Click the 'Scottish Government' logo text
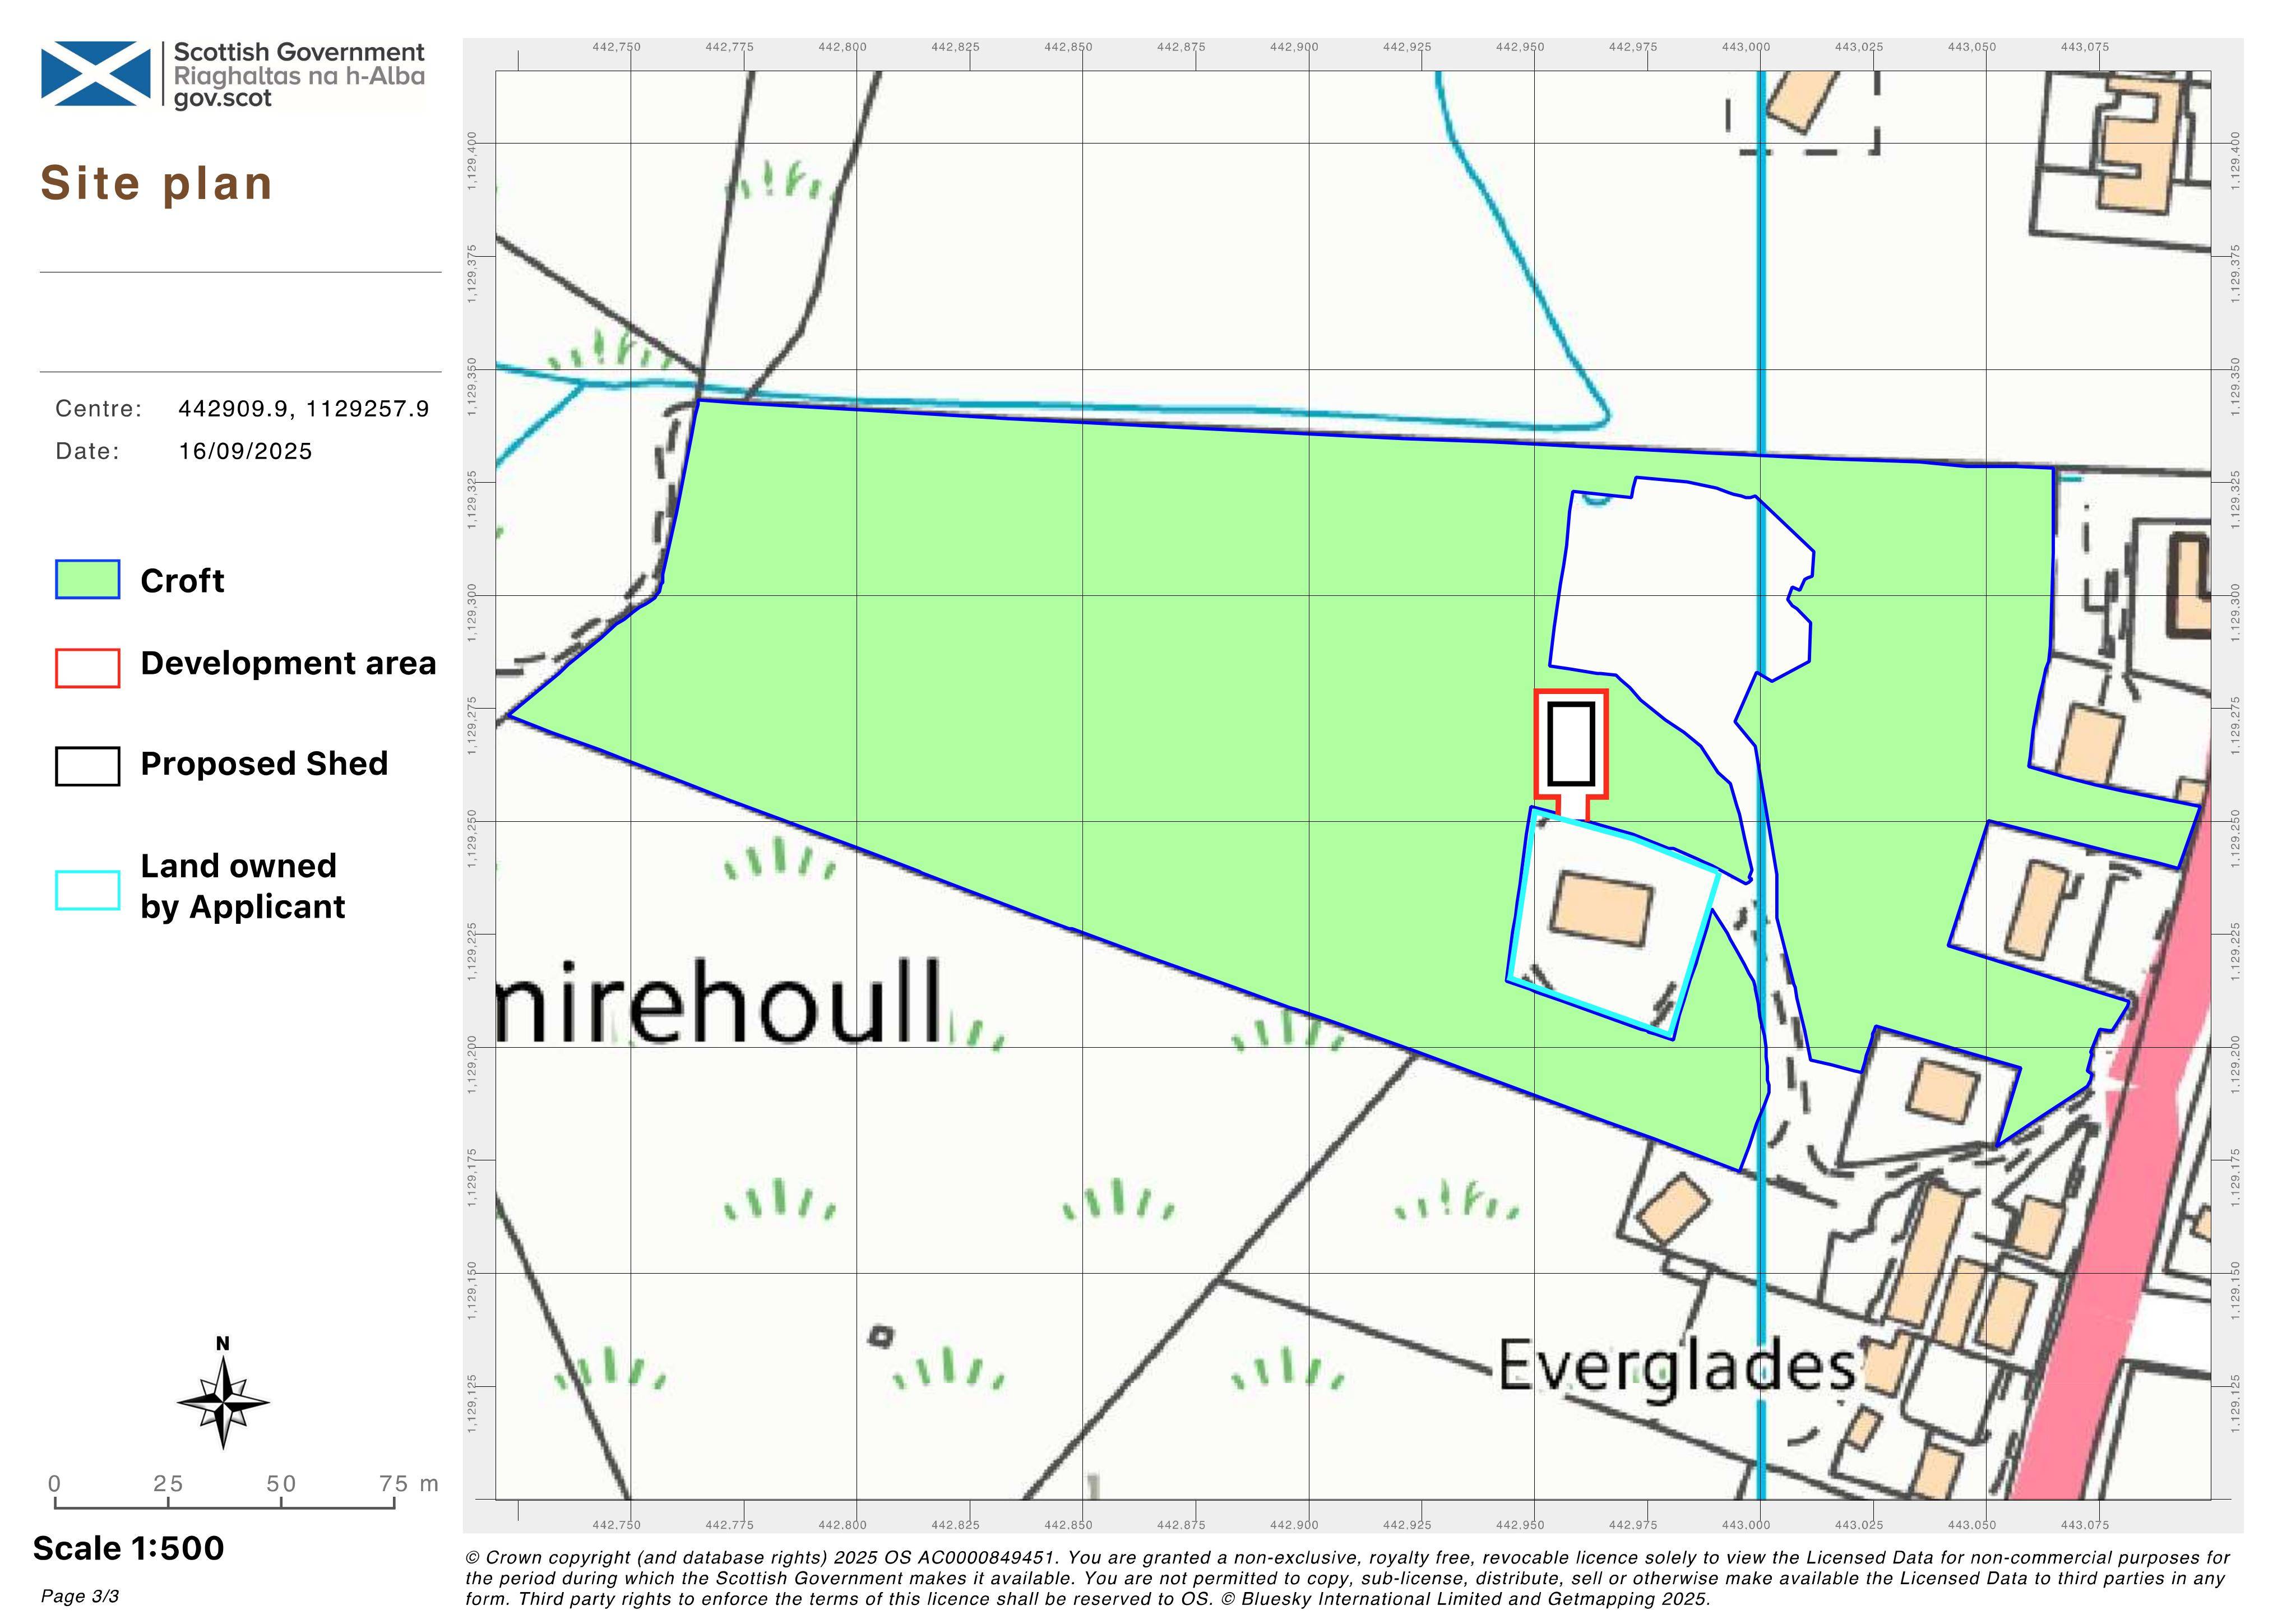This screenshot has width=2296, height=1624. pyautogui.click(x=299, y=52)
